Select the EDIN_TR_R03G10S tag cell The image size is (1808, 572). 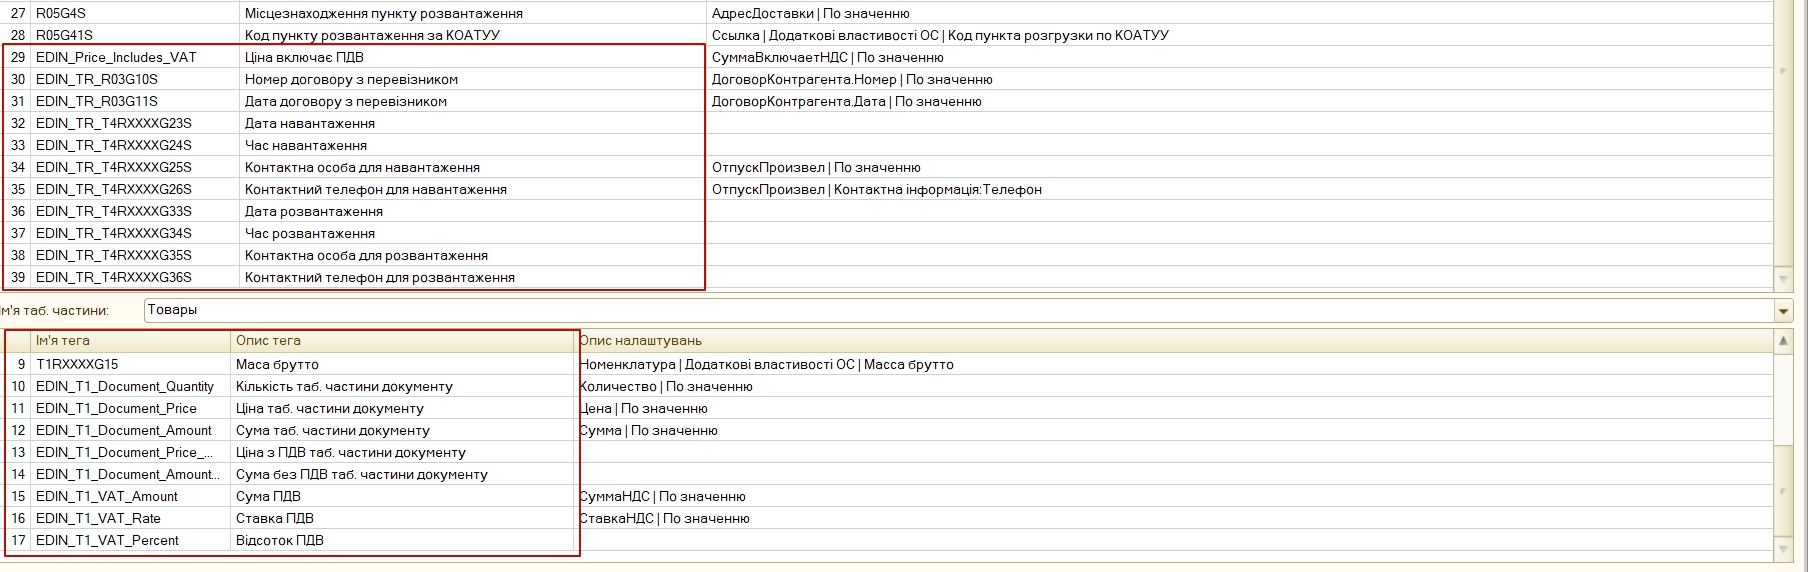pos(136,79)
